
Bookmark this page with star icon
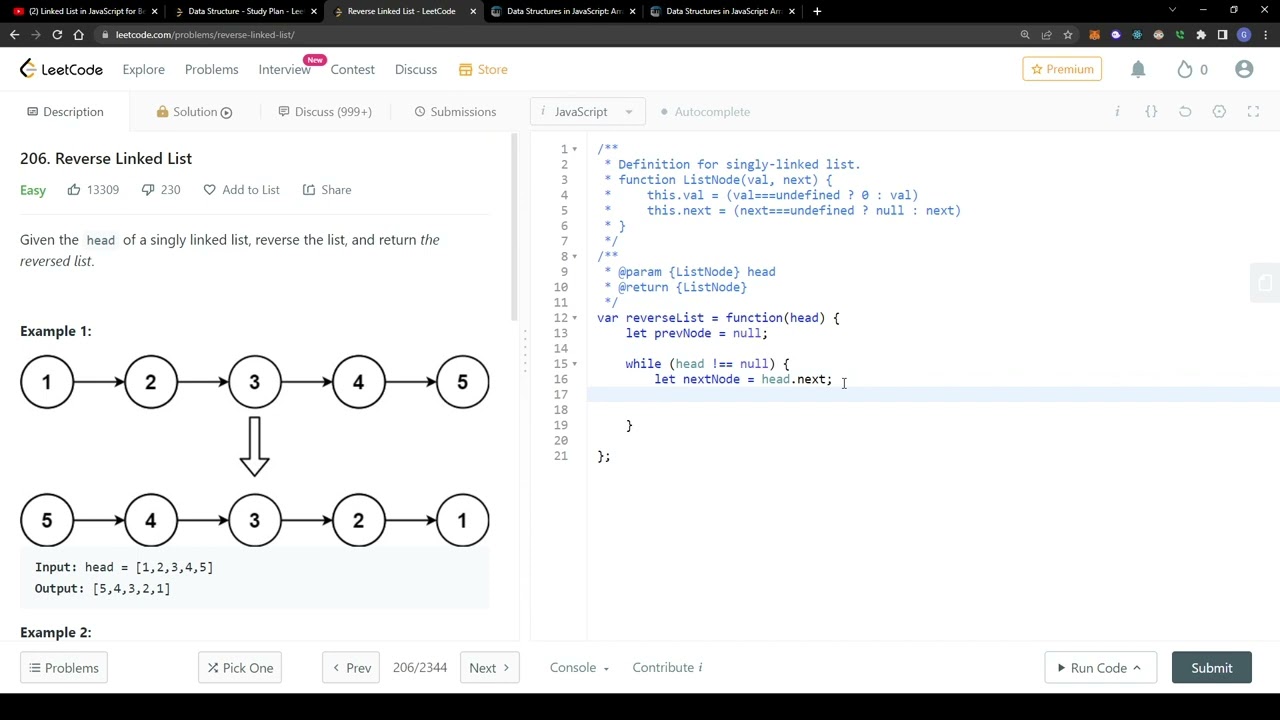click(x=1068, y=35)
